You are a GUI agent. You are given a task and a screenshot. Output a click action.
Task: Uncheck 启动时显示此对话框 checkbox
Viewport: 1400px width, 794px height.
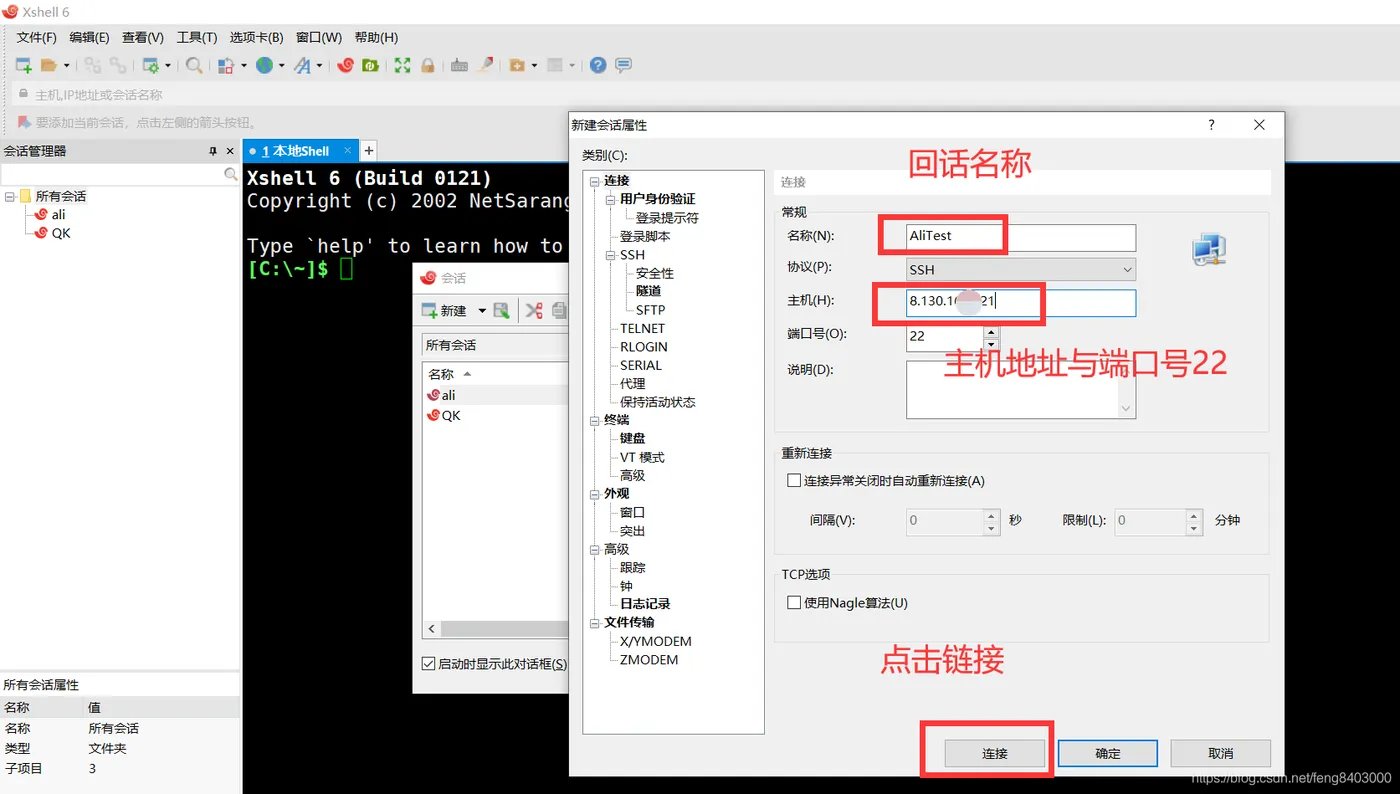pyautogui.click(x=429, y=664)
